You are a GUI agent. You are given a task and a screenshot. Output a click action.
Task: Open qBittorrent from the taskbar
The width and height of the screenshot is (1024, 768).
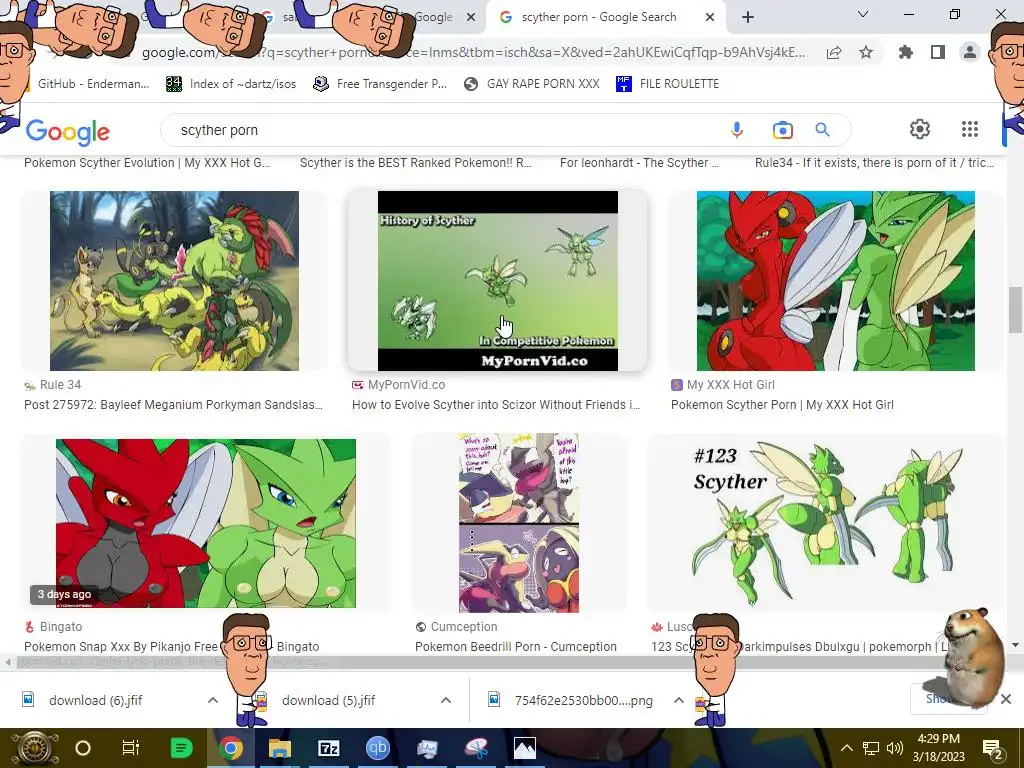coord(377,748)
